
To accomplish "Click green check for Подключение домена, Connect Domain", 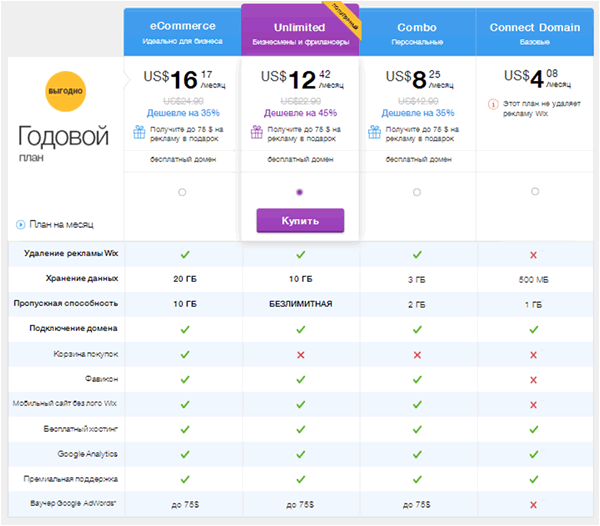I will tap(534, 329).
